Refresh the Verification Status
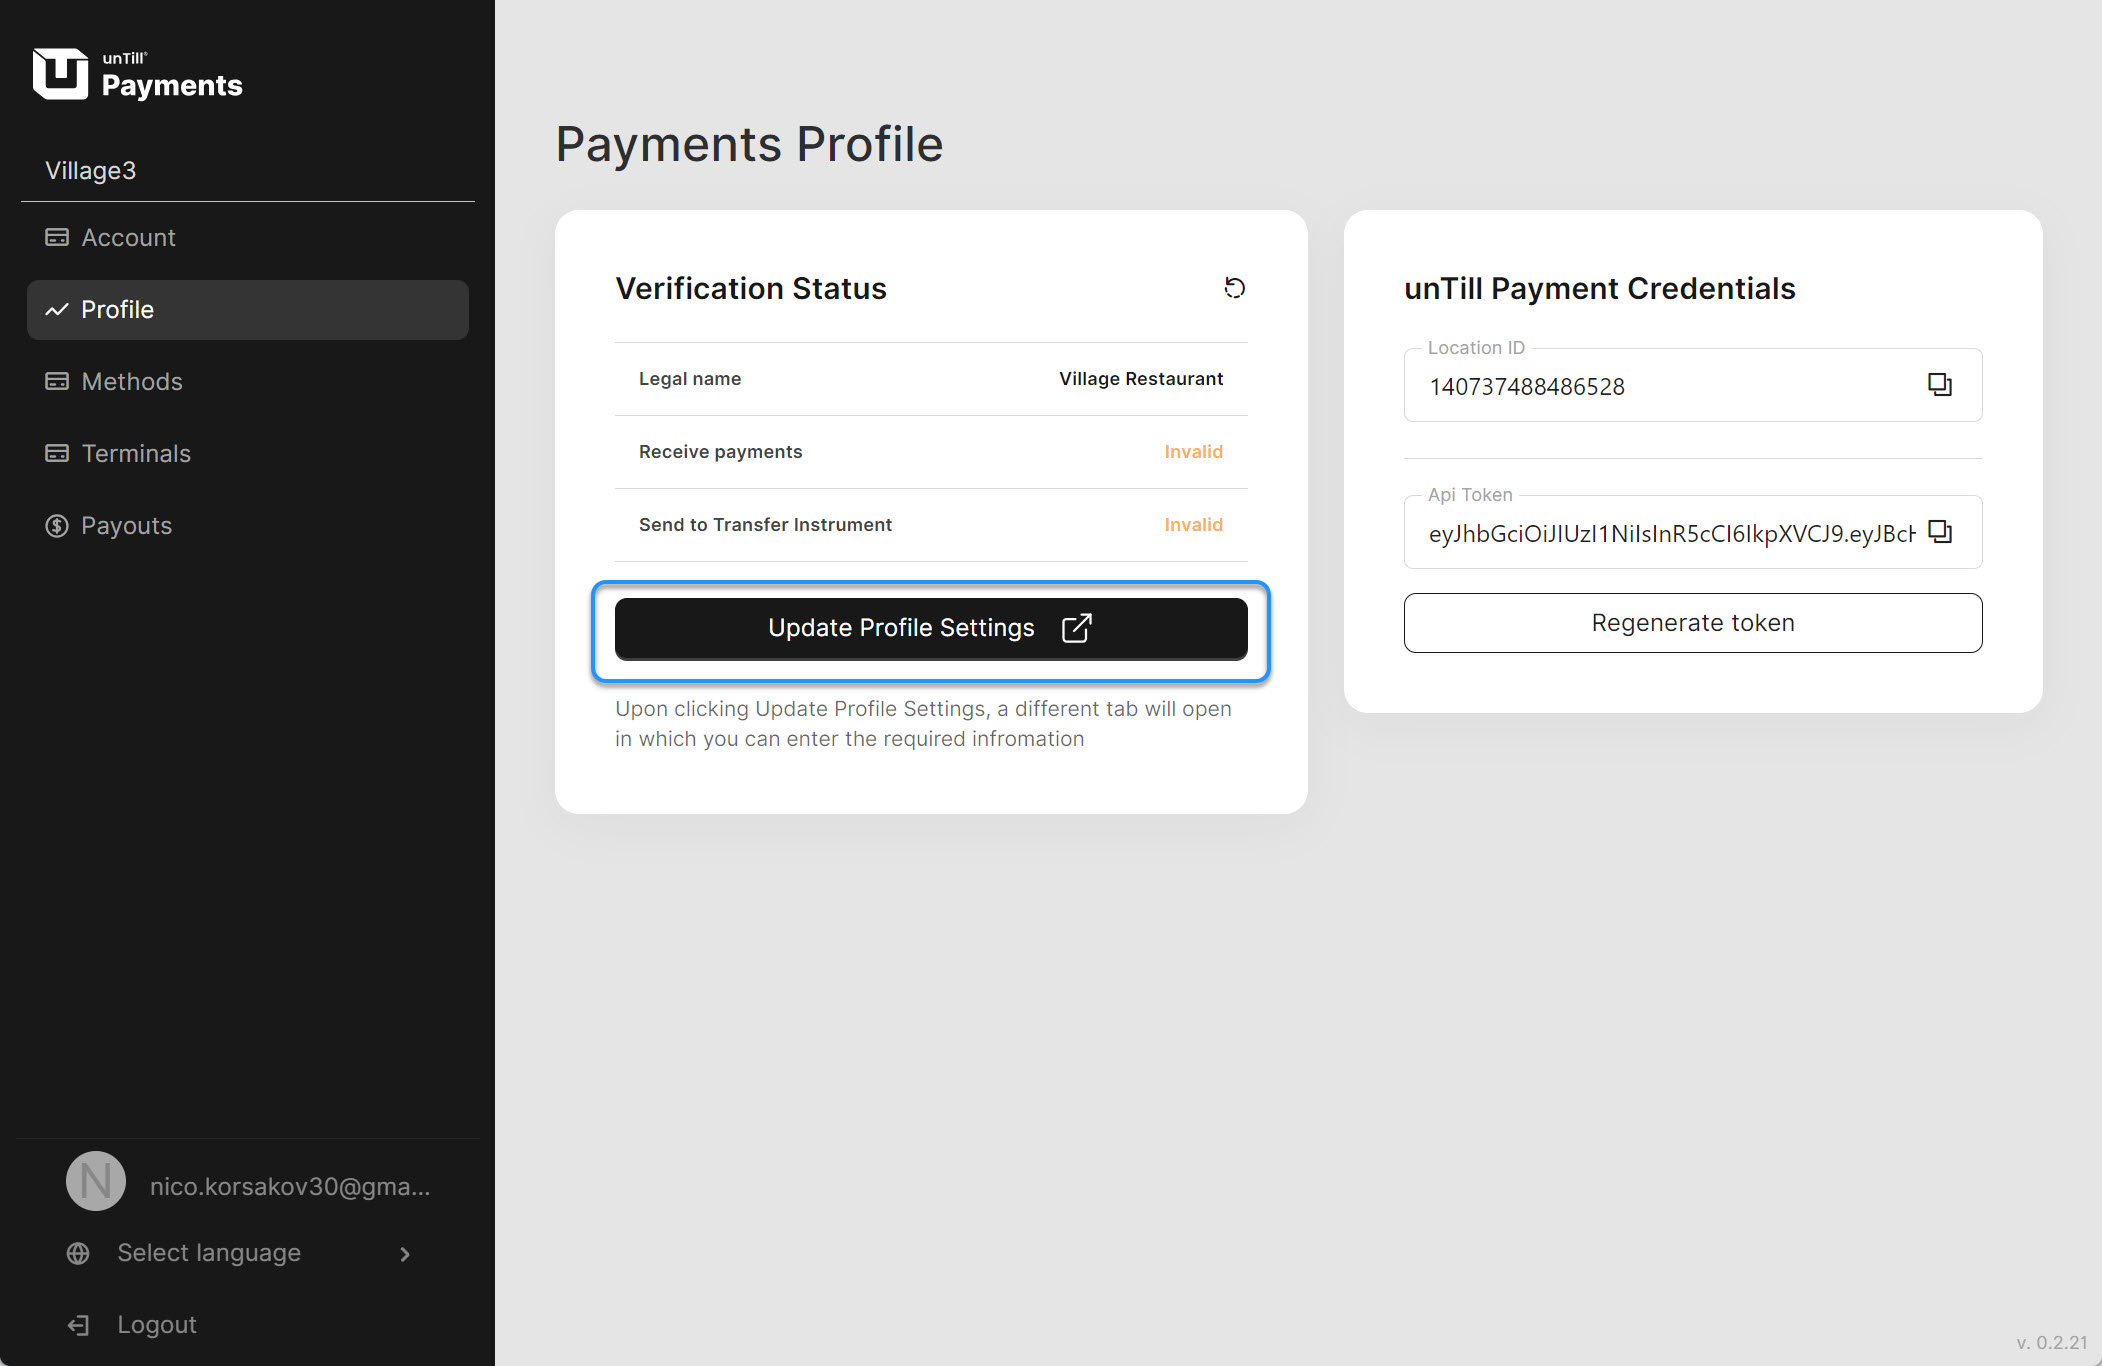Screen dimensions: 2102x1366 coord(1235,288)
